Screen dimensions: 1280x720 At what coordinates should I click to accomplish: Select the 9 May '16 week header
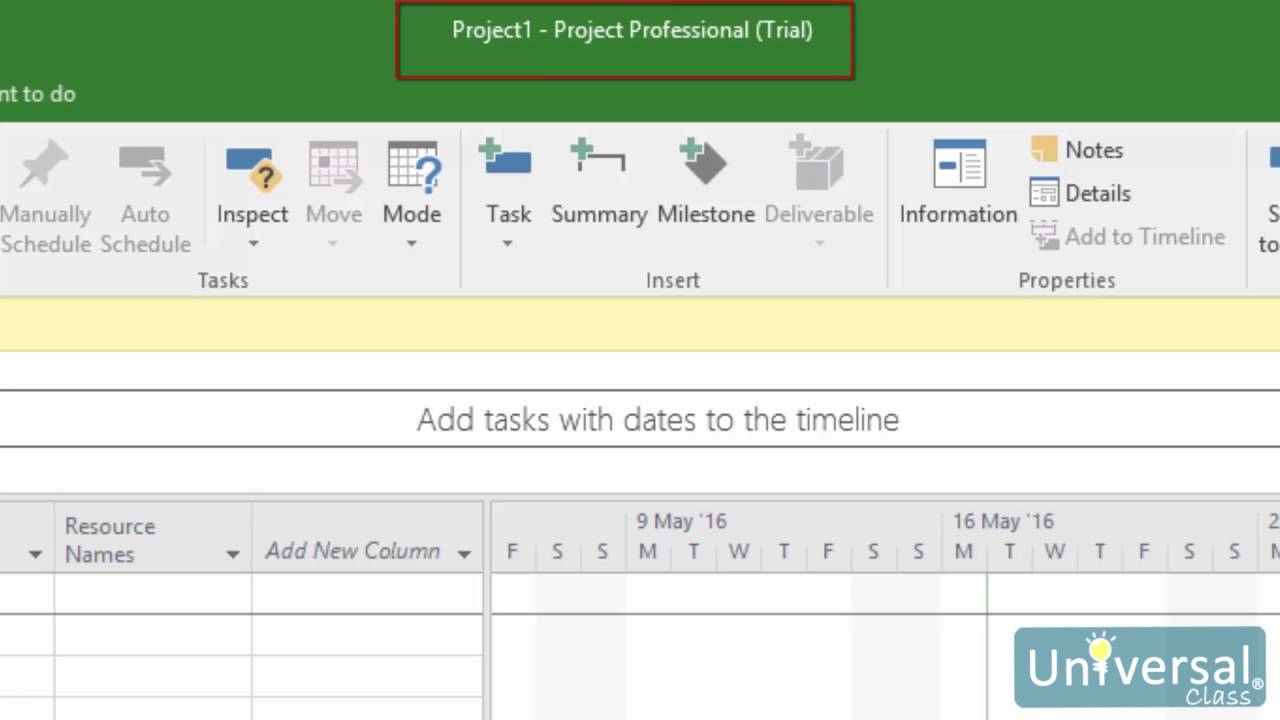click(681, 521)
